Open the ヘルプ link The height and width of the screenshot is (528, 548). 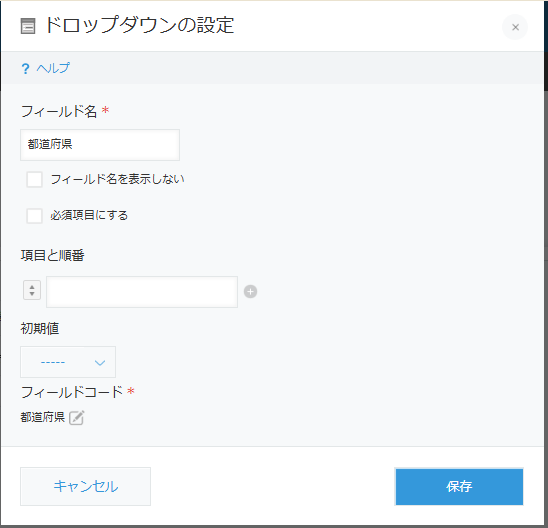53,68
